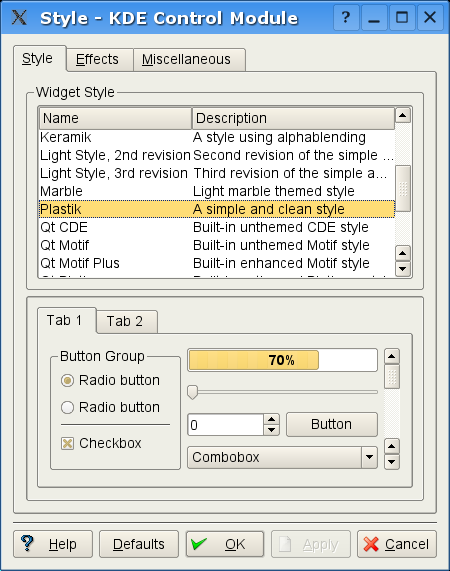Sort list by Name column header
The height and width of the screenshot is (571, 450).
click(x=115, y=118)
